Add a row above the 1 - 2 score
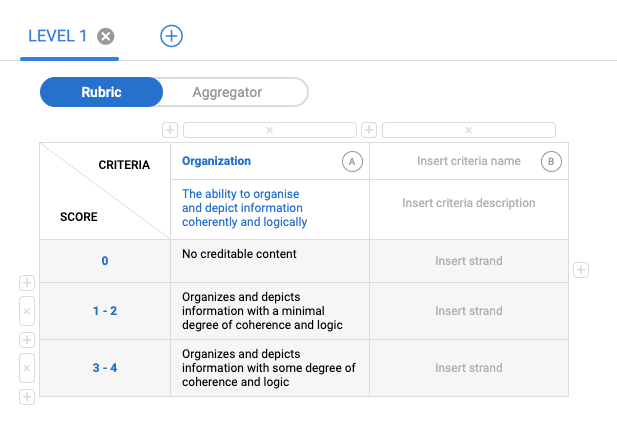Image resolution: width=617 pixels, height=422 pixels. coord(27,284)
